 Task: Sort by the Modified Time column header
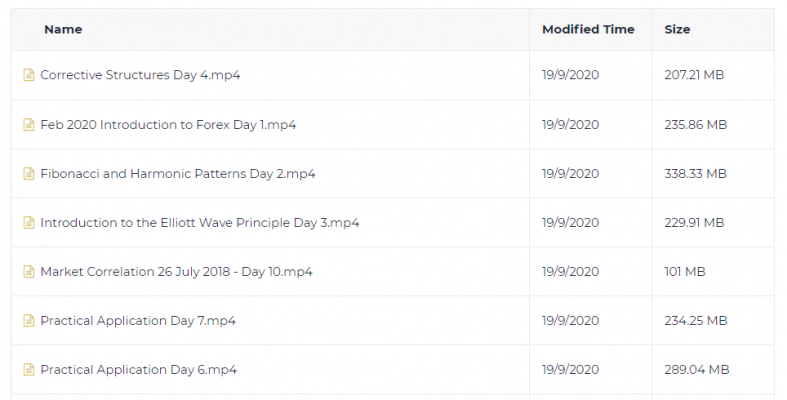[x=588, y=29]
